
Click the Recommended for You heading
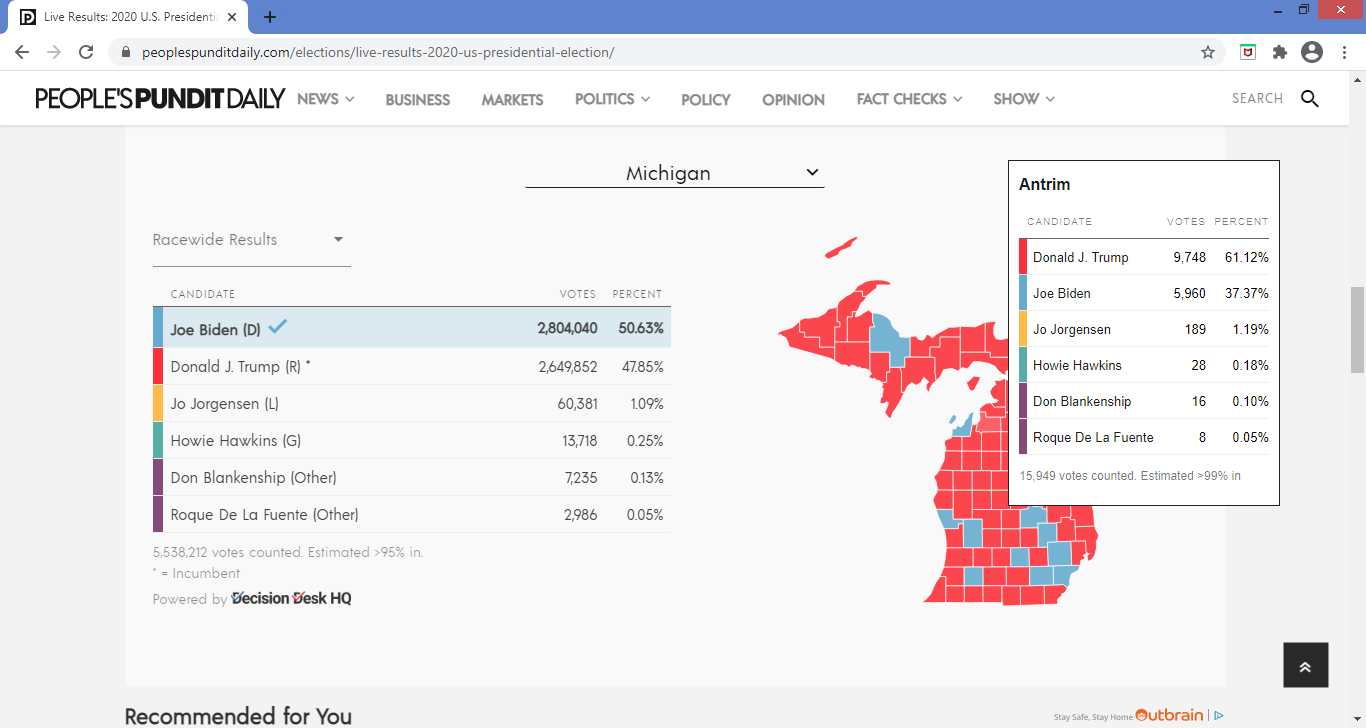coord(238,716)
